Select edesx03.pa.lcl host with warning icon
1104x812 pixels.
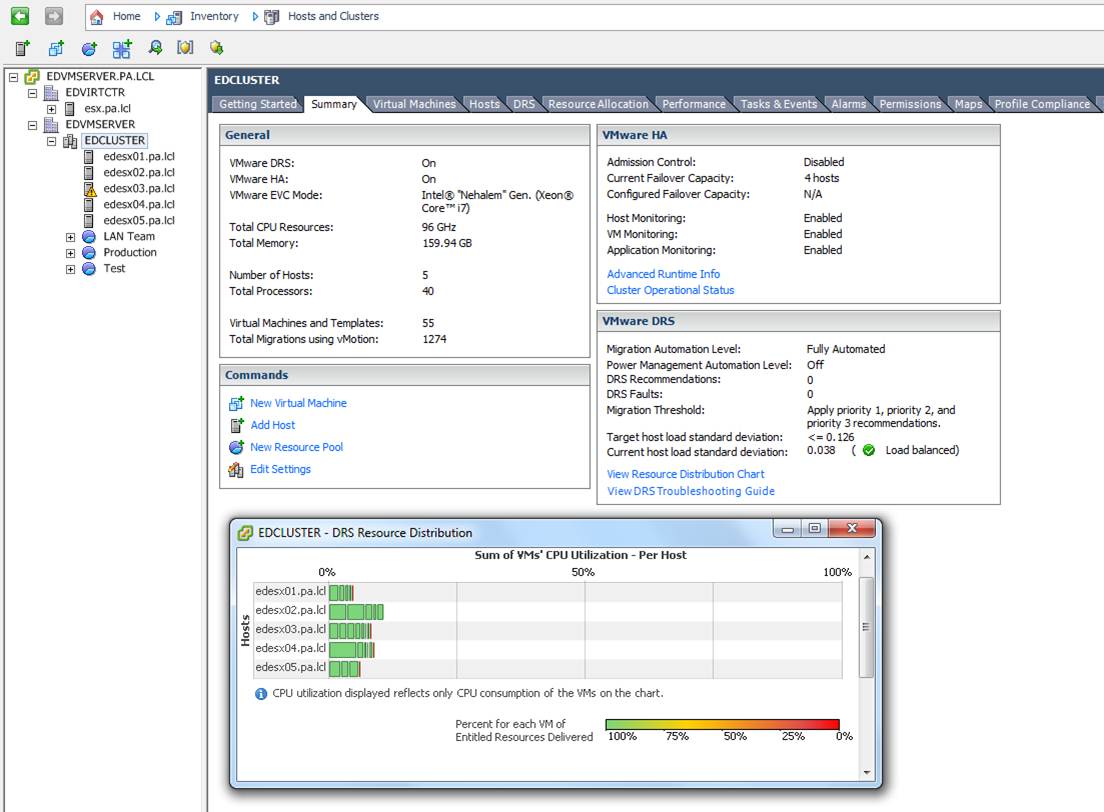click(138, 188)
